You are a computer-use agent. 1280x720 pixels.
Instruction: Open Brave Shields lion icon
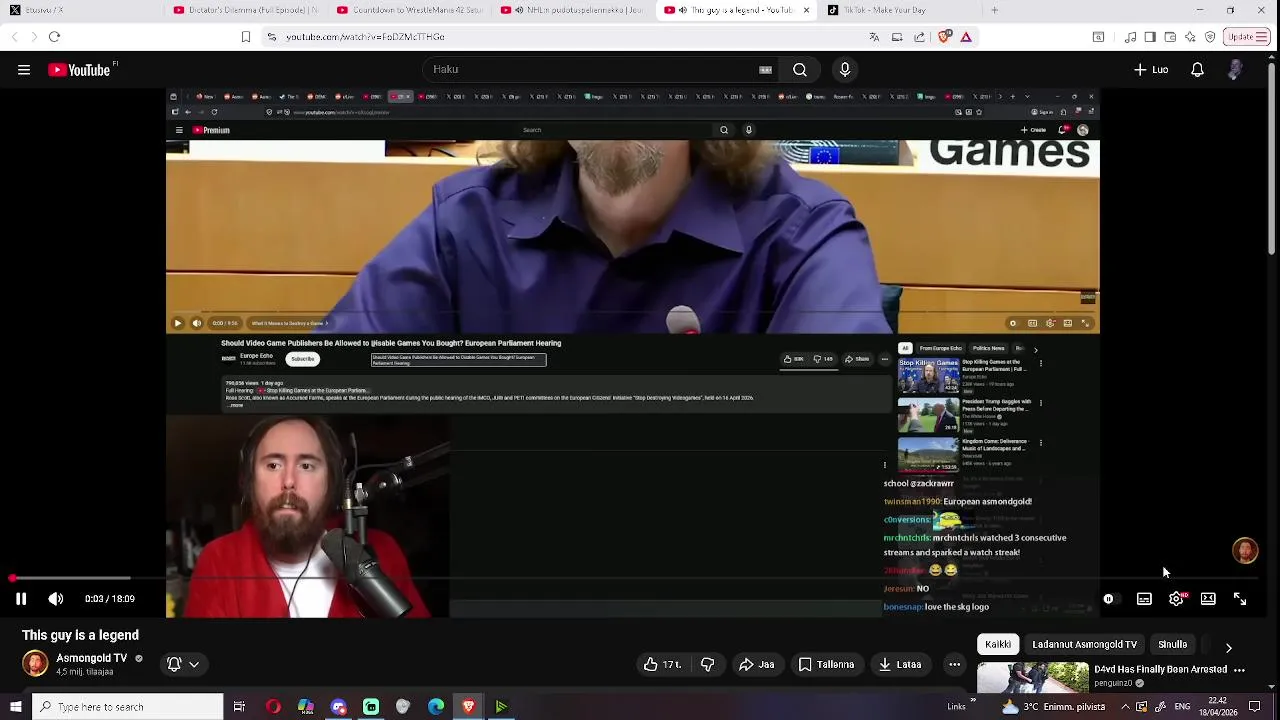[944, 37]
